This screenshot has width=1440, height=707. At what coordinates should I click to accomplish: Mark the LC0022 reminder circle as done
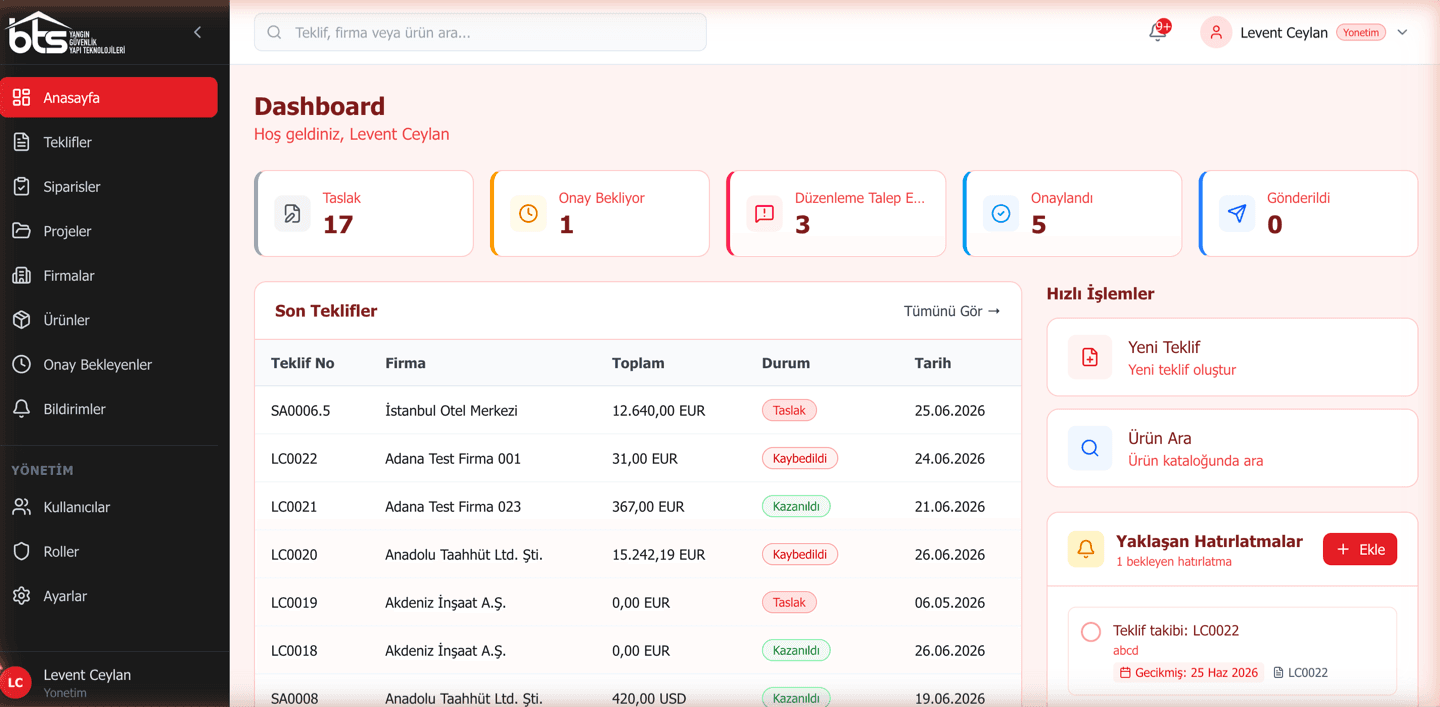[x=1091, y=632]
